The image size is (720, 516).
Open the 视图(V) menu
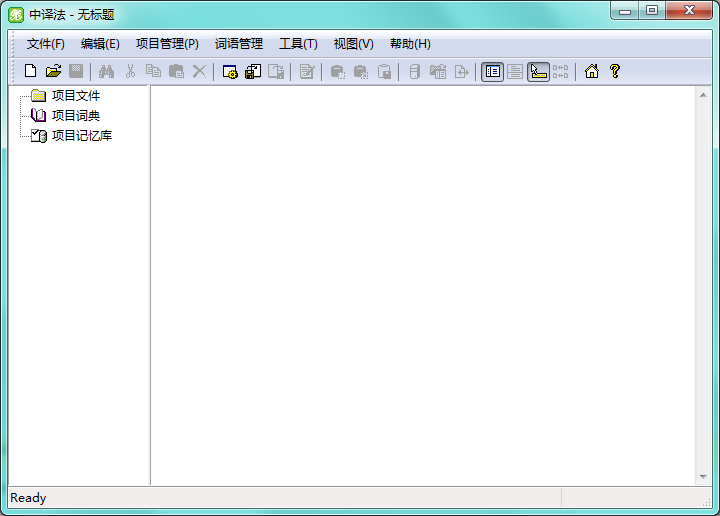click(354, 44)
